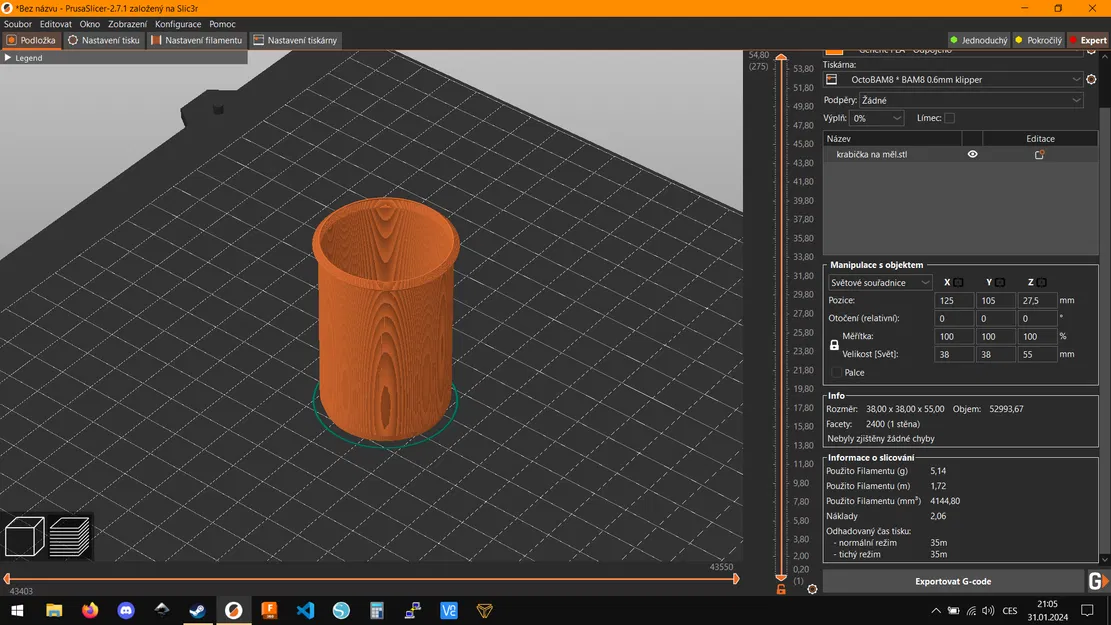Open the Výplň percentage dropdown
This screenshot has height=625, width=1111.
coord(877,118)
